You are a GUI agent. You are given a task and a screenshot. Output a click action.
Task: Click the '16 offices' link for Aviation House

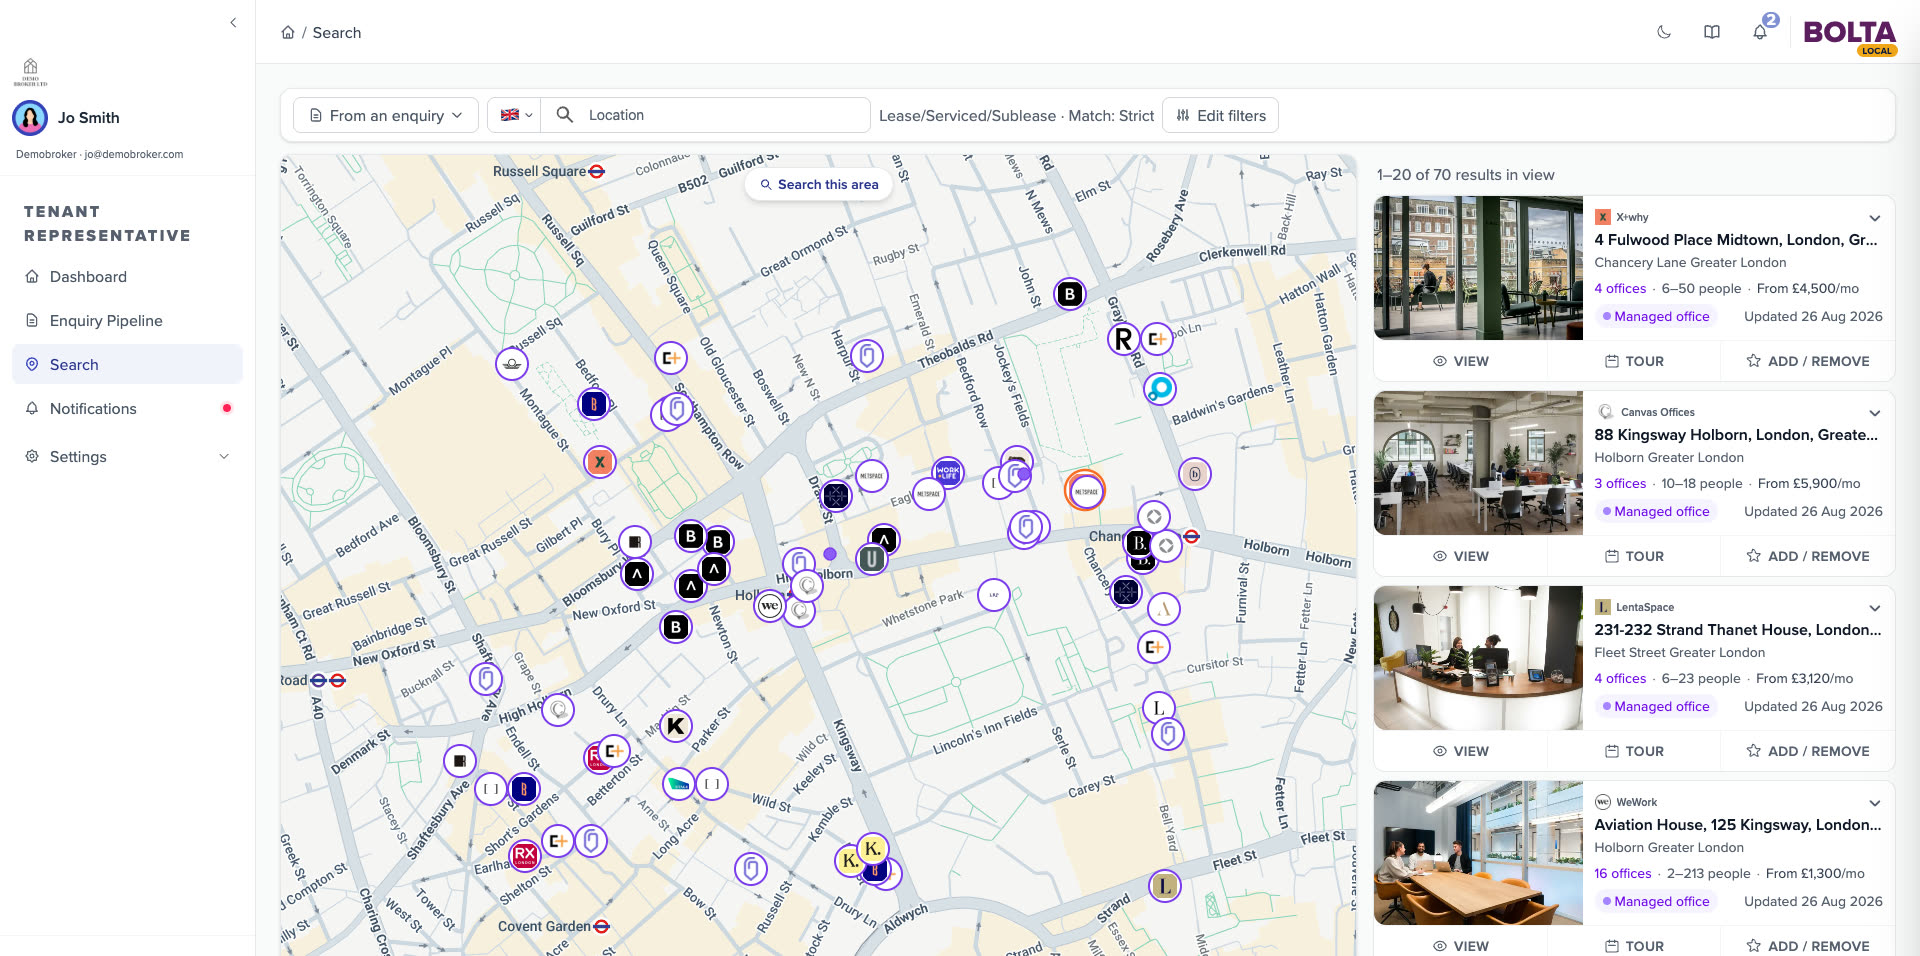coord(1623,874)
